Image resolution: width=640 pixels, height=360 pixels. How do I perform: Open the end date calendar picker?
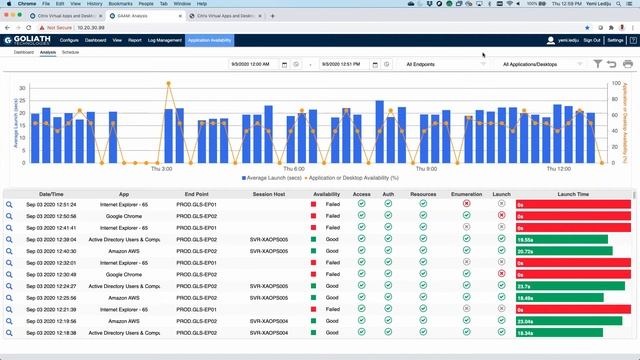tap(375, 64)
